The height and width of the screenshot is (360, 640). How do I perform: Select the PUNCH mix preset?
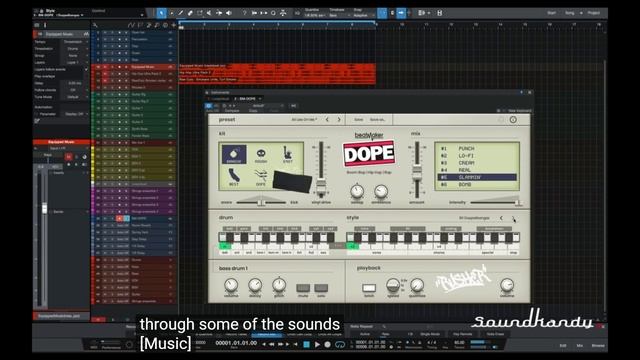[x=477, y=149]
